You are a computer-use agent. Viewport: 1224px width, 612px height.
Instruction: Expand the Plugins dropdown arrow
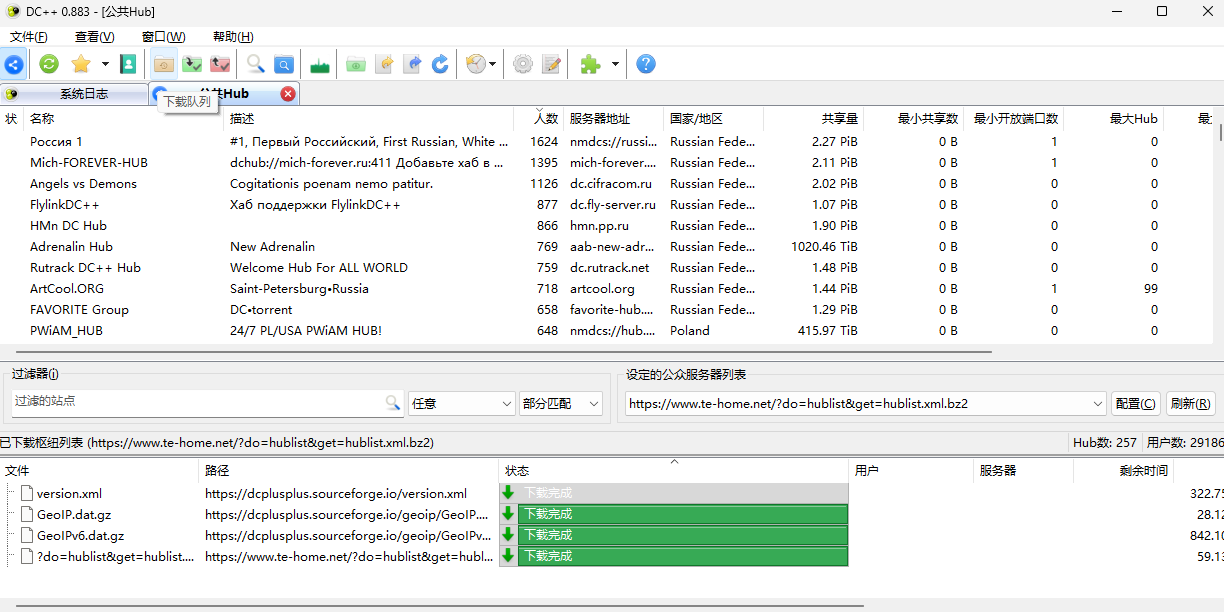click(615, 64)
